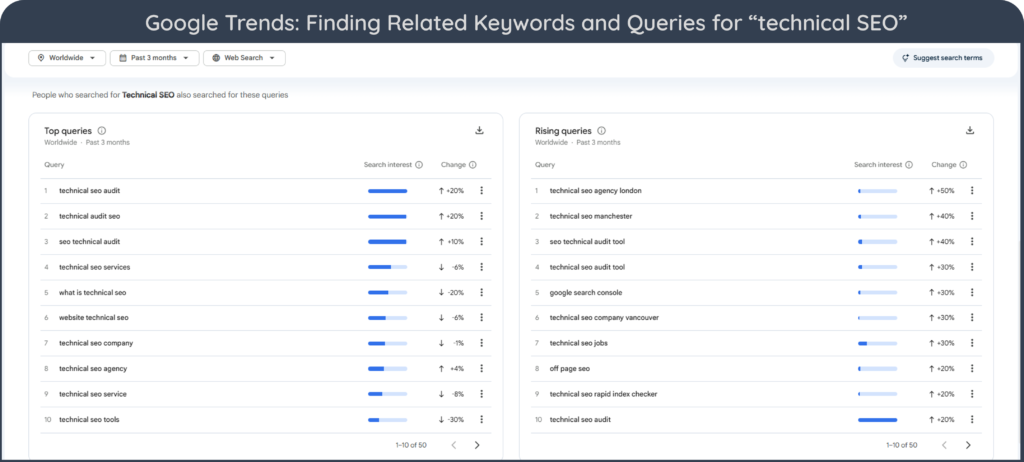The image size is (1024, 462).
Task: Click Search interest info icon in Top queries
Action: click(419, 165)
